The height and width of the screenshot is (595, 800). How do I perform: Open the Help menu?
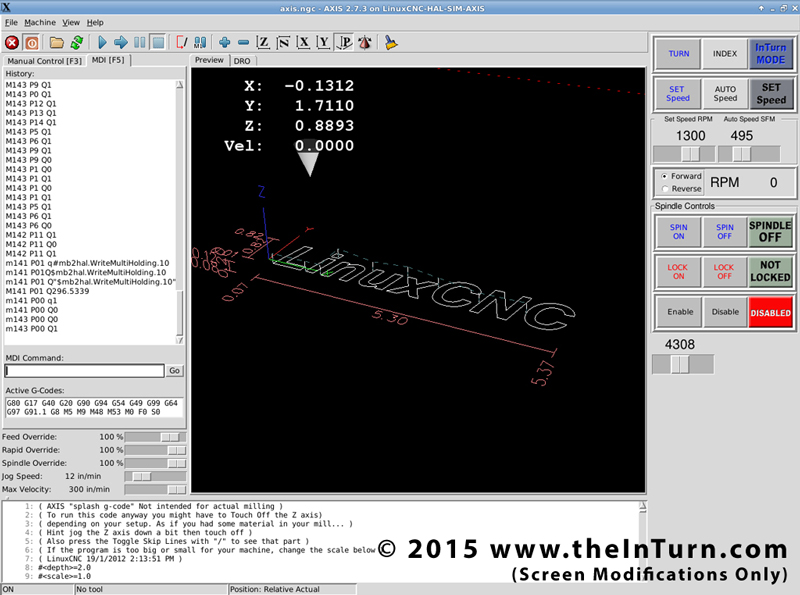[x=95, y=22]
